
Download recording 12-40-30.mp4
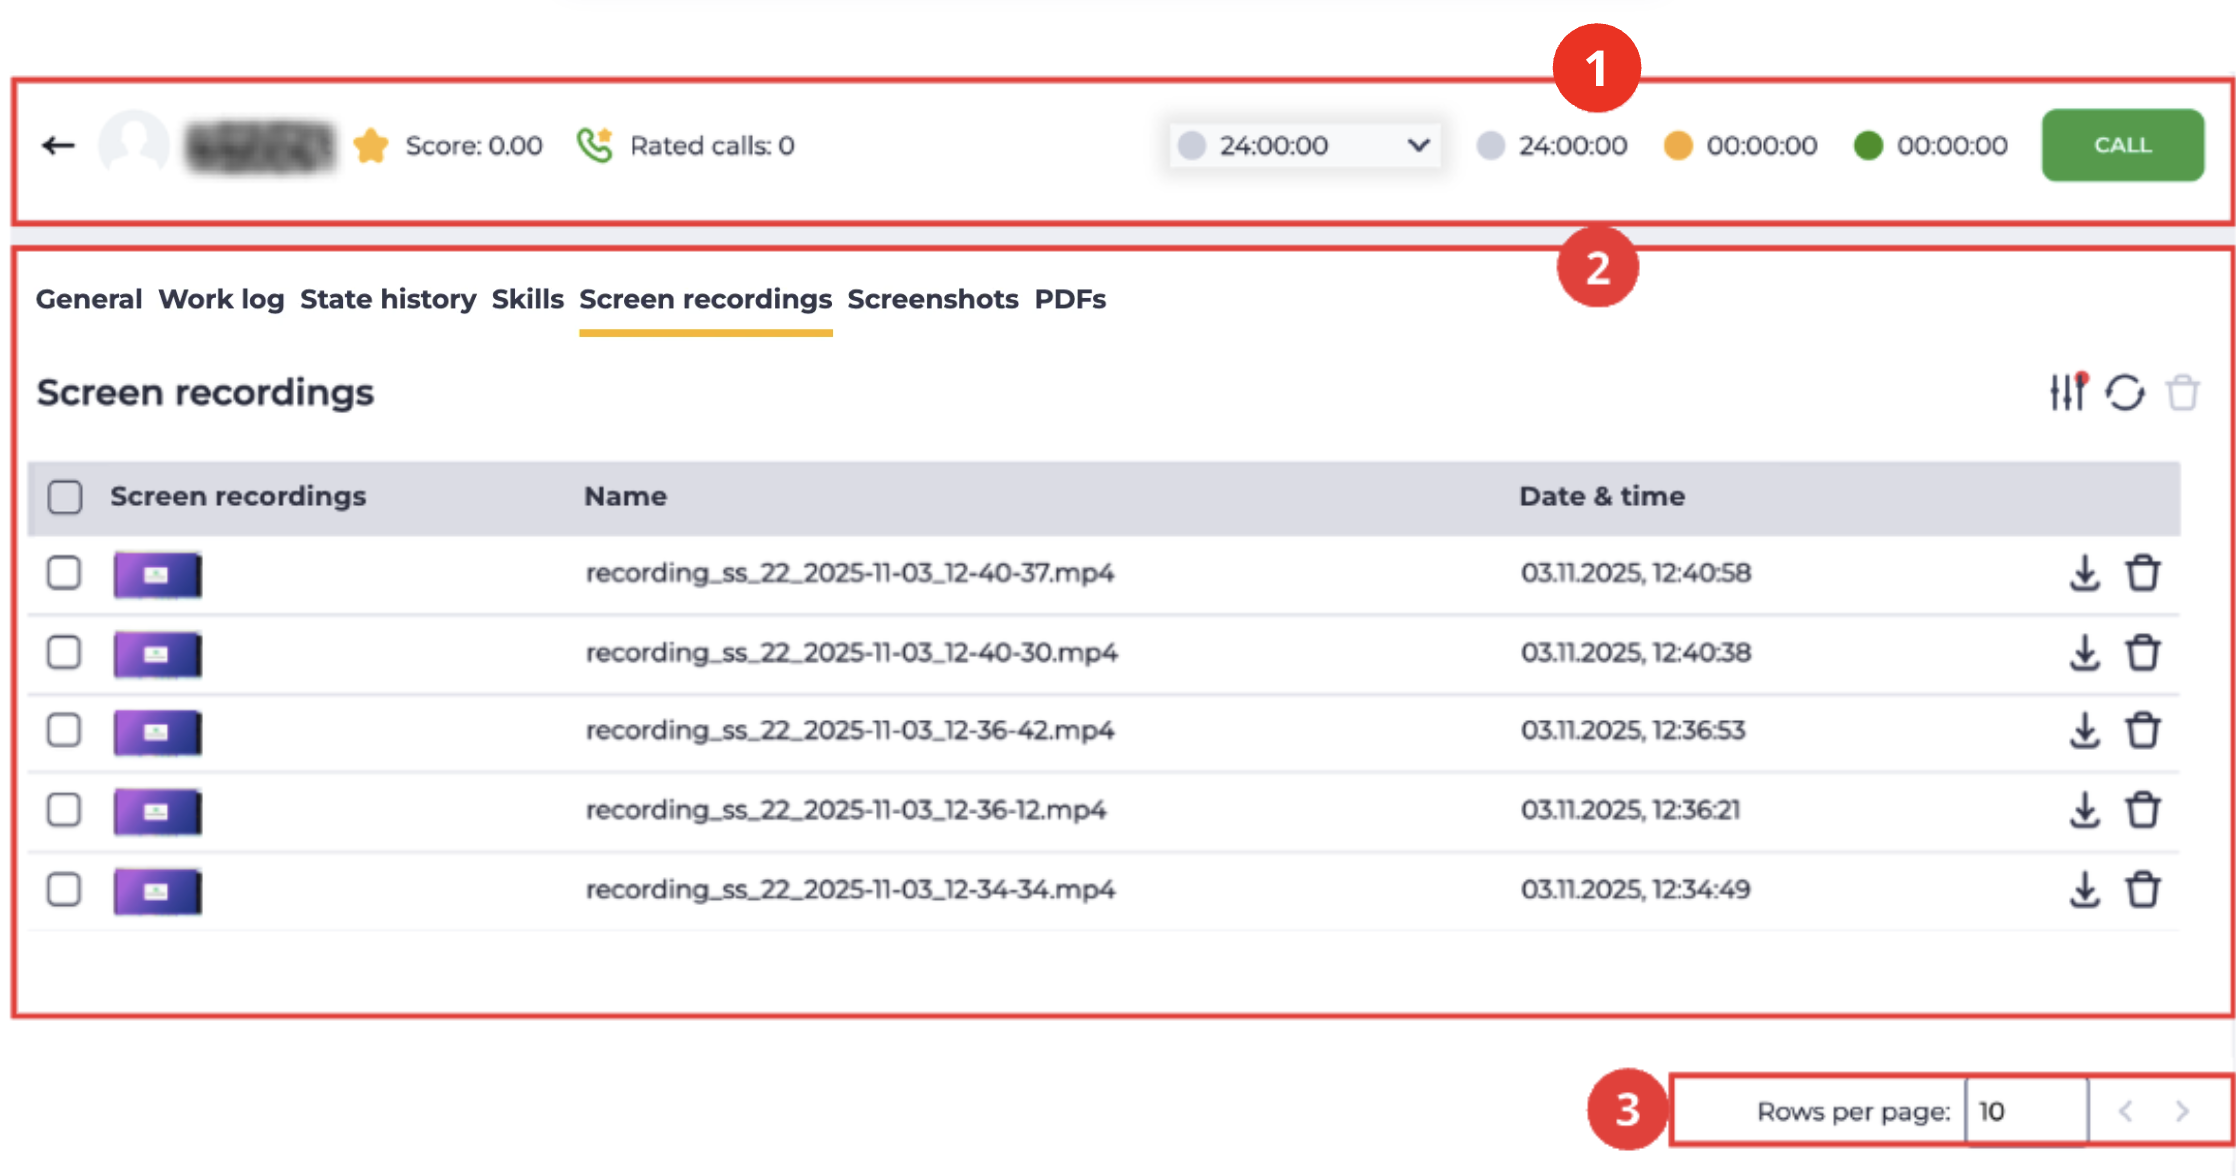coord(2084,653)
